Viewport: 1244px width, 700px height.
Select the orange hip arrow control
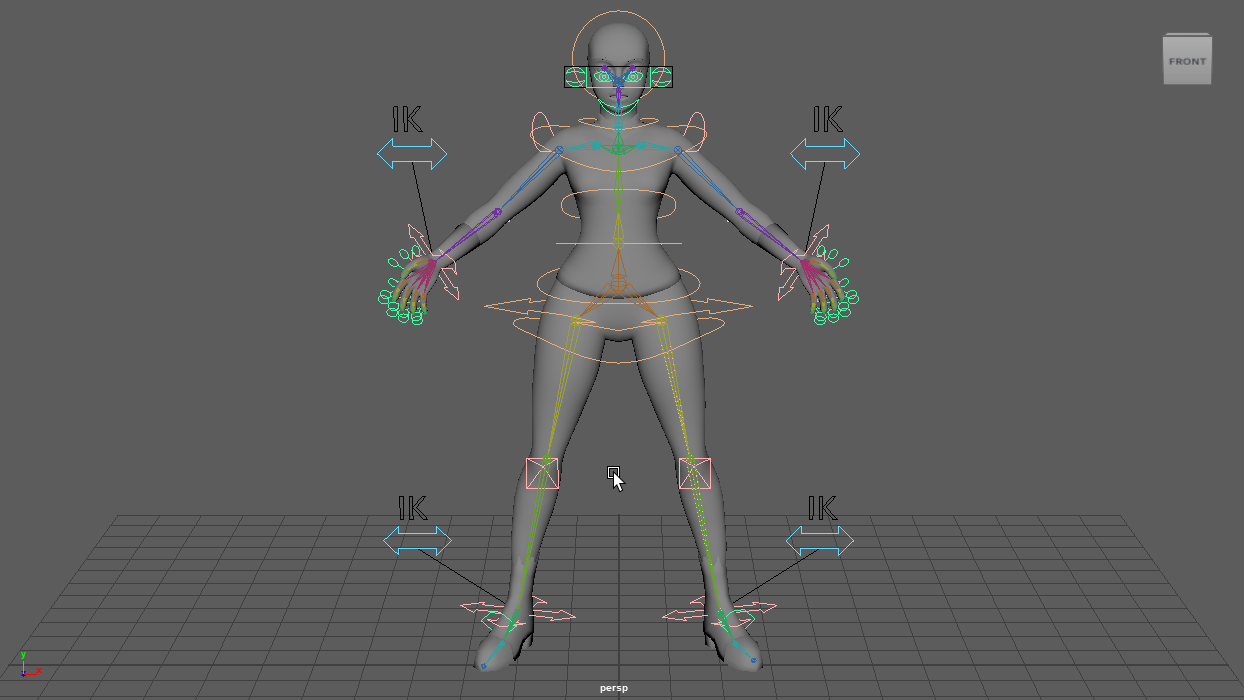pyautogui.click(x=510, y=304)
